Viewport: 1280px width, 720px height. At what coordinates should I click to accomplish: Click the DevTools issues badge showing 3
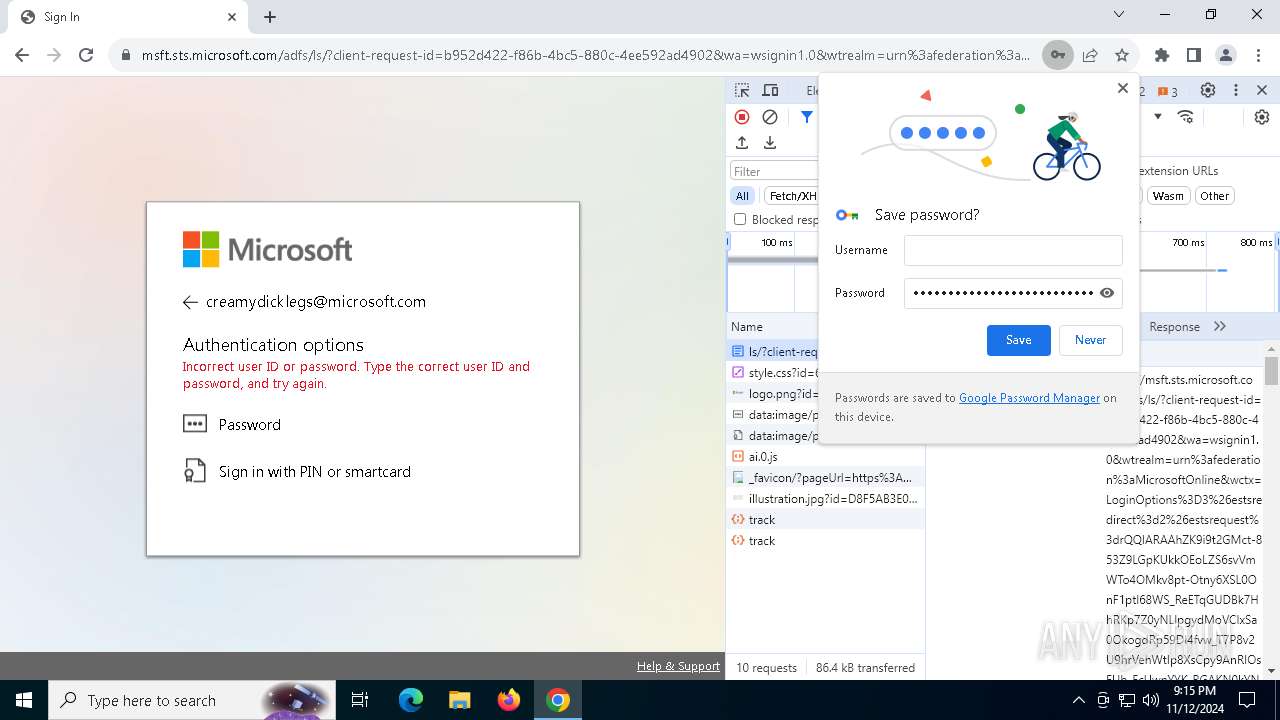[1167, 91]
